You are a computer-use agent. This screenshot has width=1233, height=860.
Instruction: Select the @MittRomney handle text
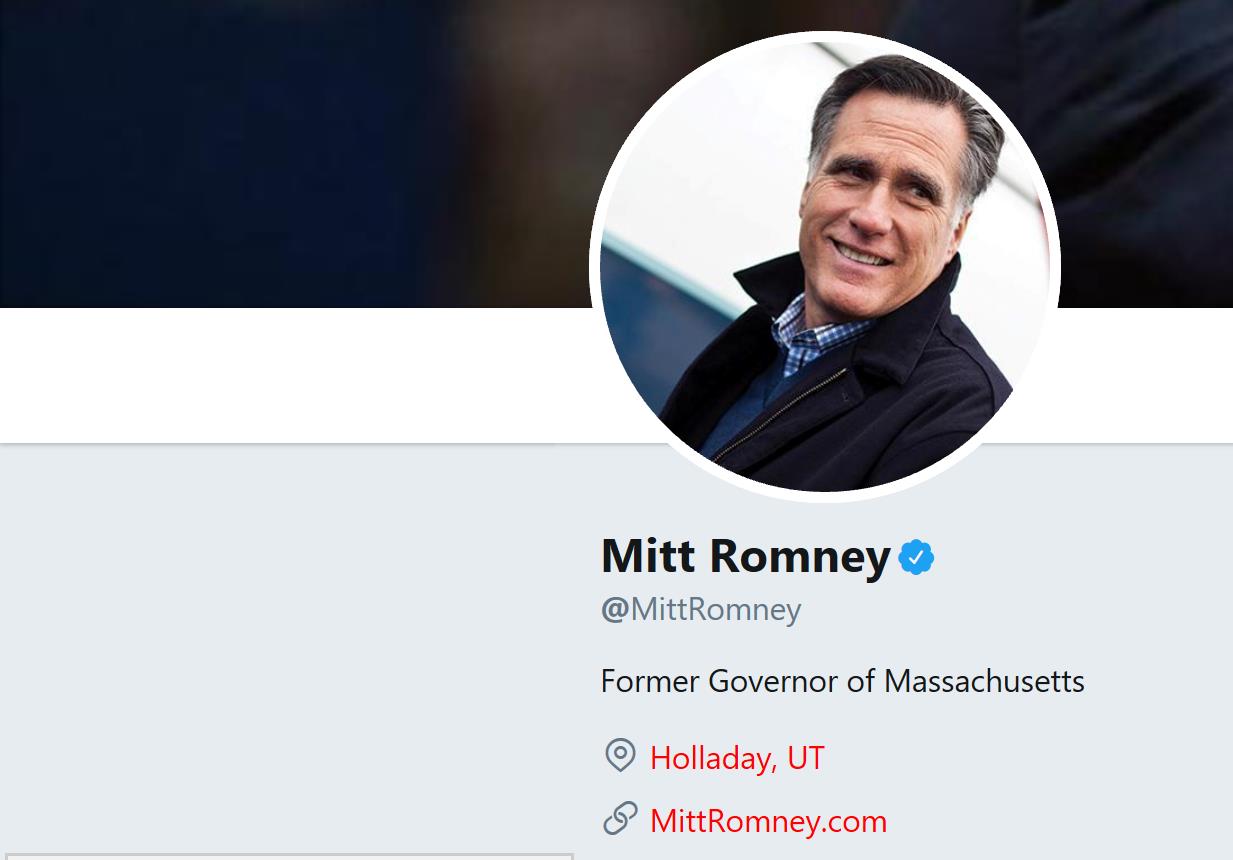point(701,609)
